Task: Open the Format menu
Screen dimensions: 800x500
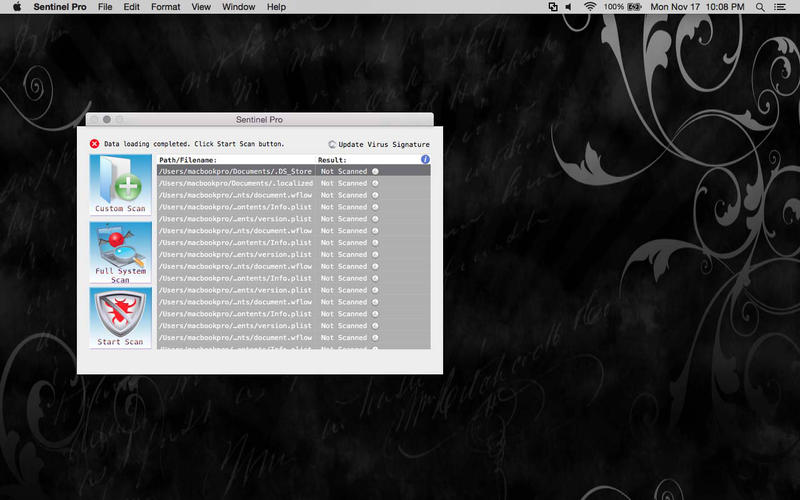Action: point(165,7)
